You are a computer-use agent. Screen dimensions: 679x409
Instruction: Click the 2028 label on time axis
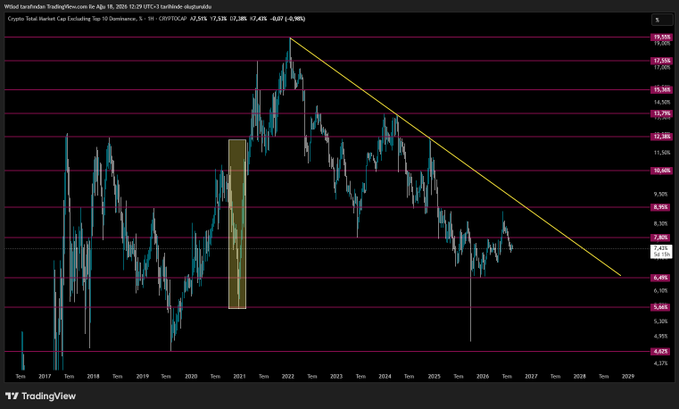pos(580,377)
